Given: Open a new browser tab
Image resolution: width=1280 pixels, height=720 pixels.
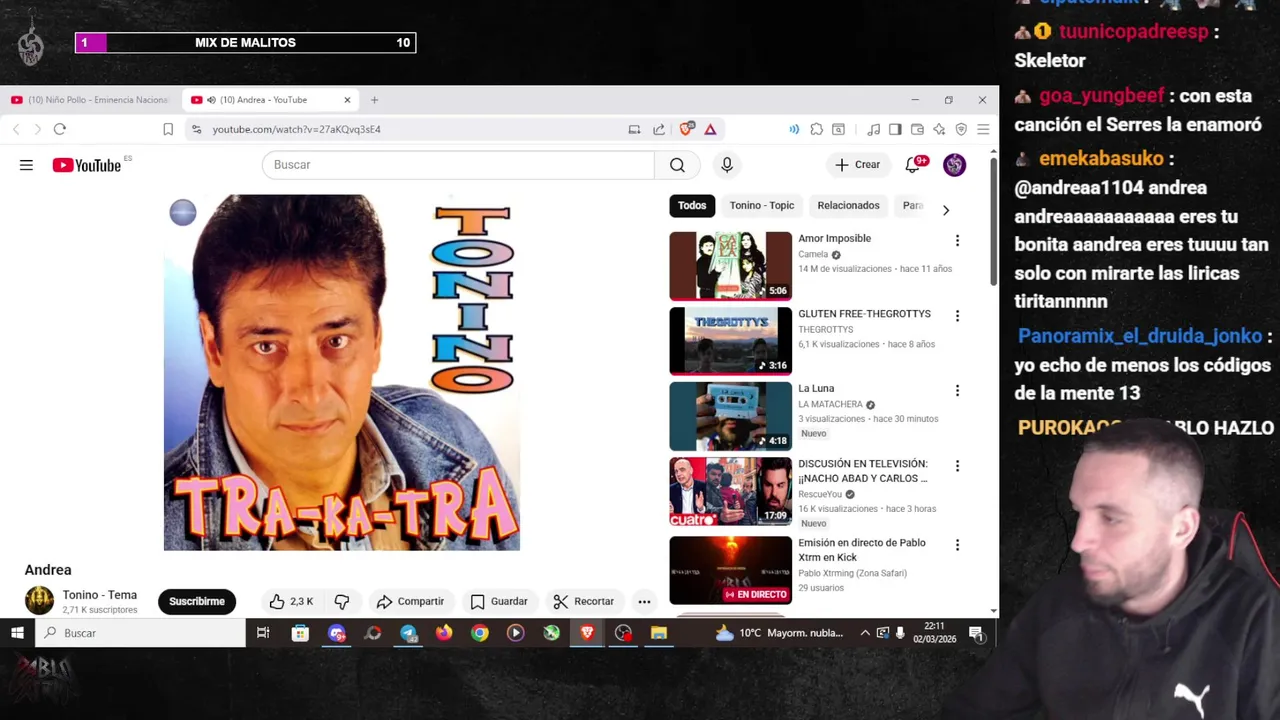Looking at the screenshot, I should 374,100.
